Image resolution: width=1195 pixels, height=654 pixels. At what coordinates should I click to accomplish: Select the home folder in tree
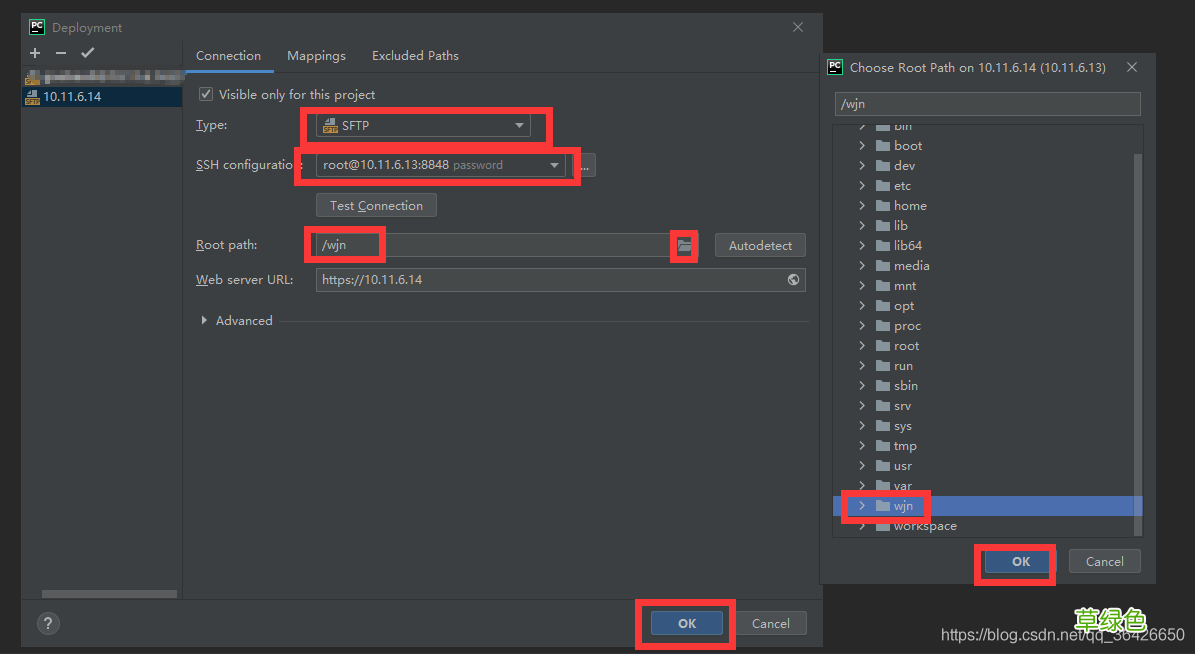coord(910,206)
